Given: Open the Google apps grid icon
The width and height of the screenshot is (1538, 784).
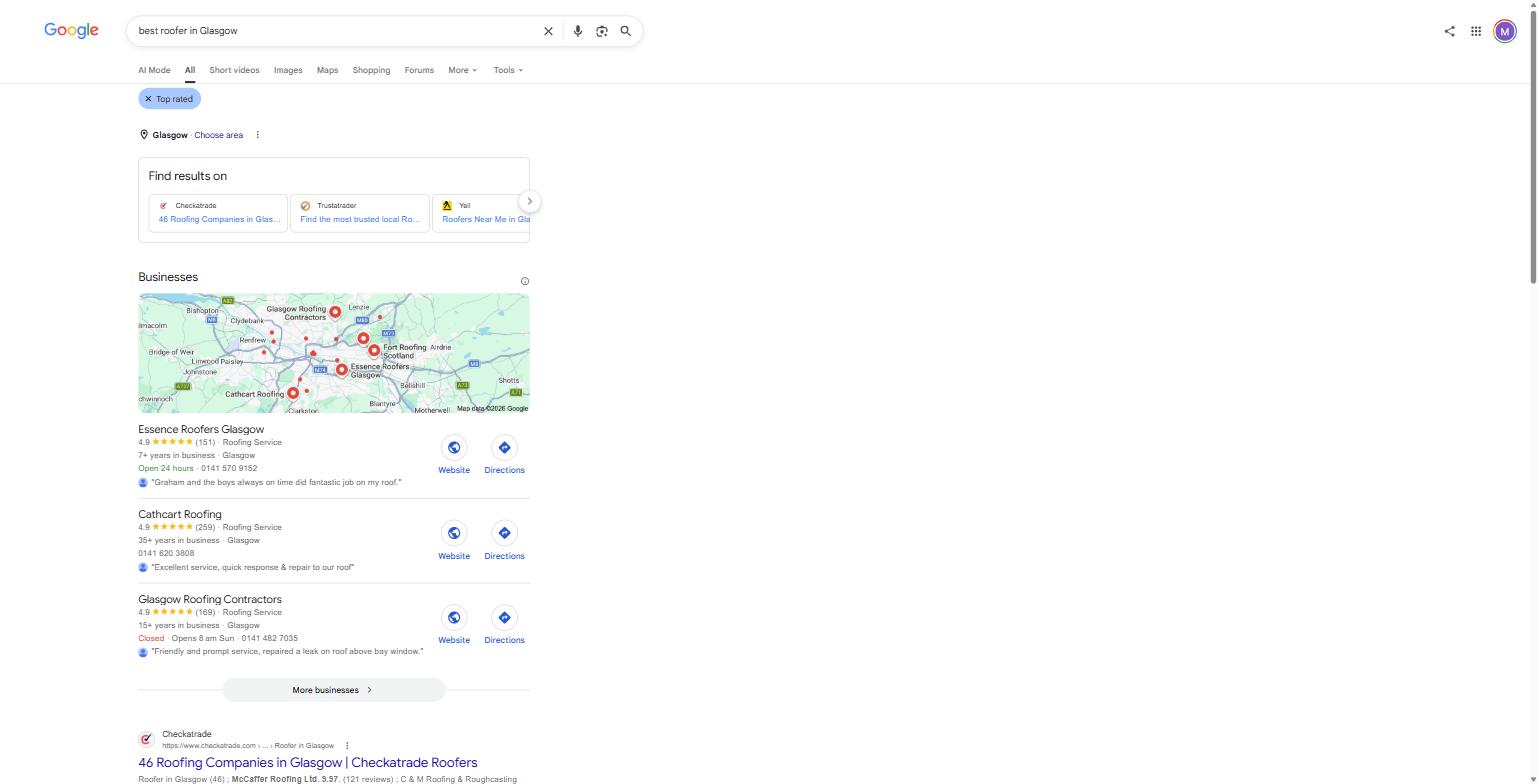Looking at the screenshot, I should 1476,31.
